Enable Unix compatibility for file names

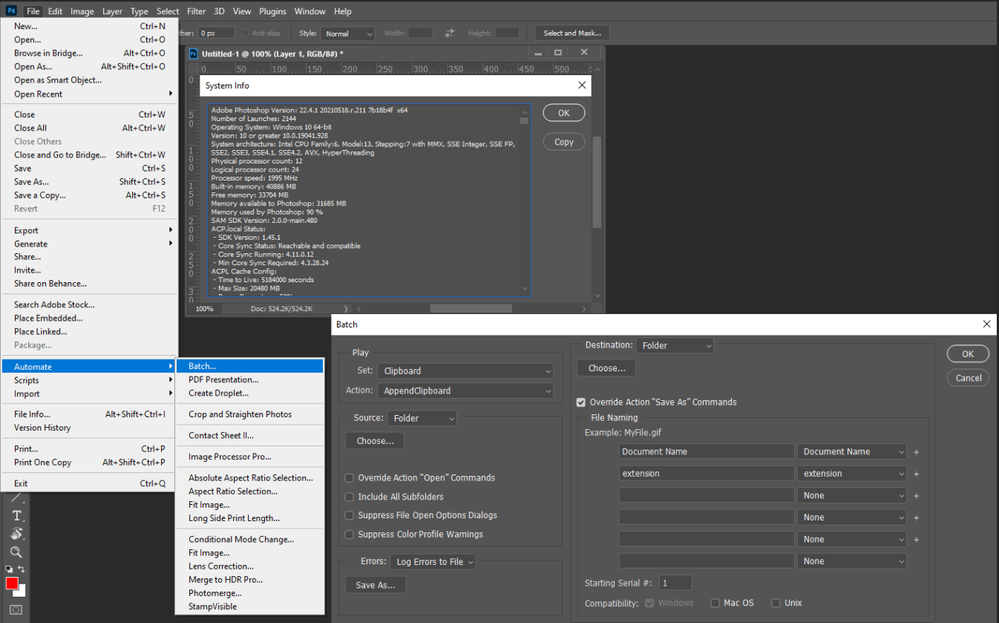pos(775,602)
